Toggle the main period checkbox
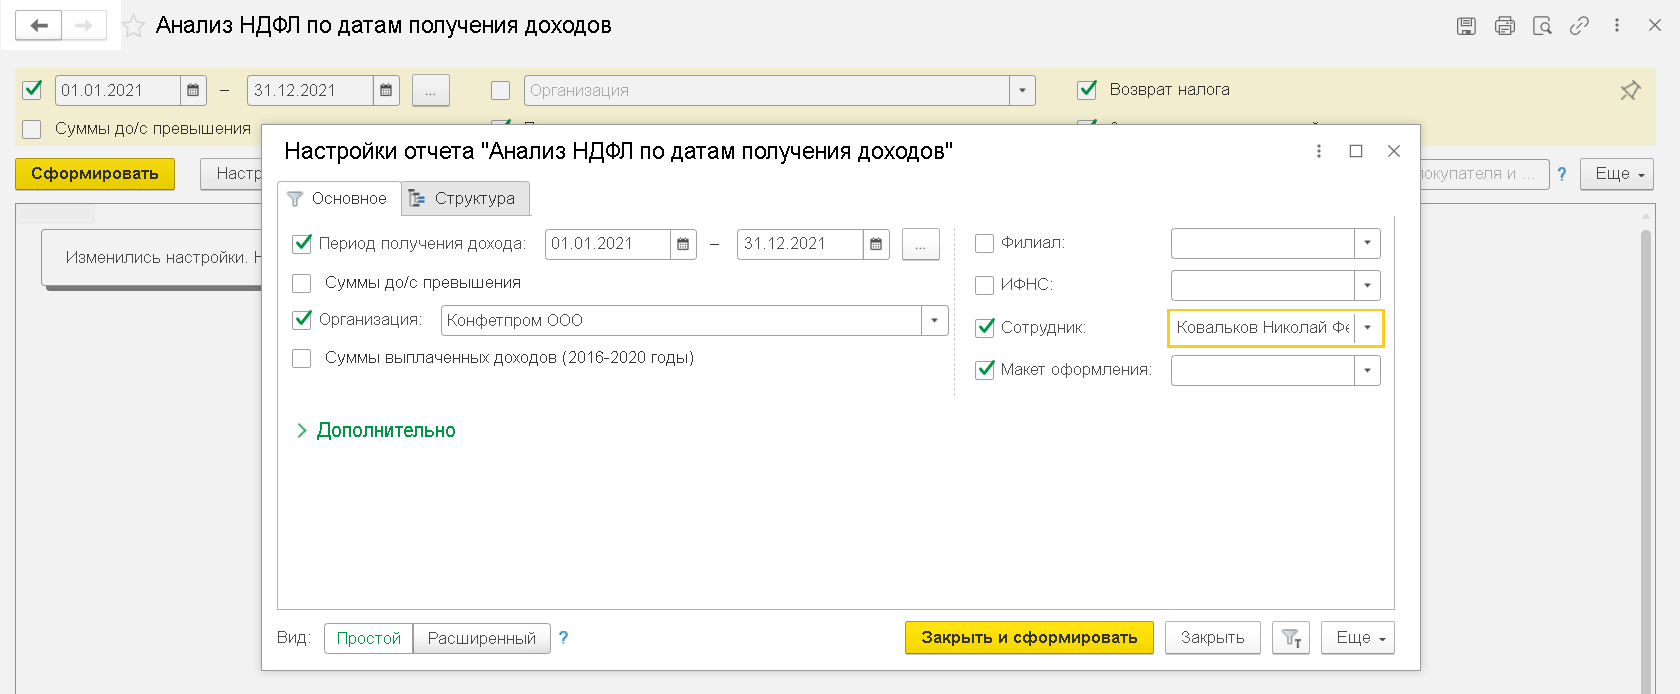 pos(32,90)
